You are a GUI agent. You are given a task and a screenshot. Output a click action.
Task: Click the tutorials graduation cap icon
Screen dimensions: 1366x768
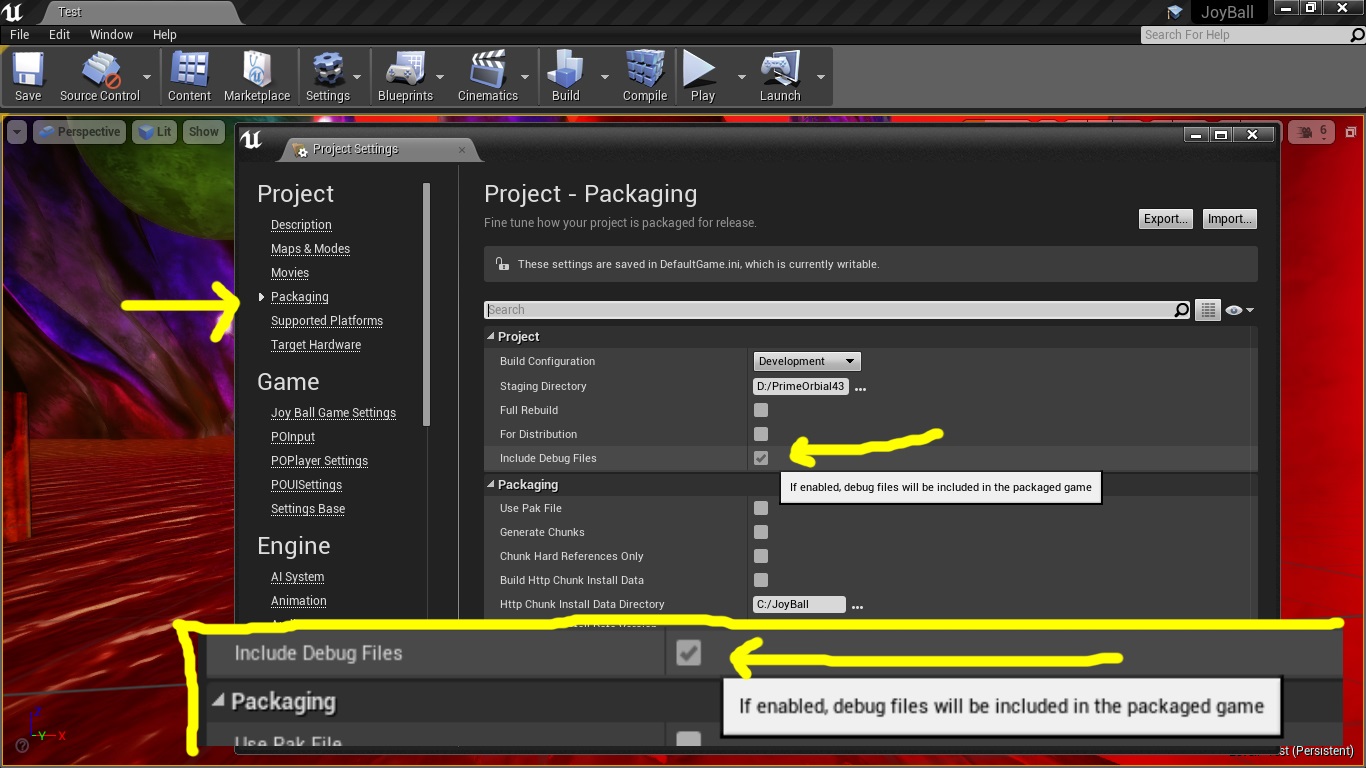(x=1175, y=12)
